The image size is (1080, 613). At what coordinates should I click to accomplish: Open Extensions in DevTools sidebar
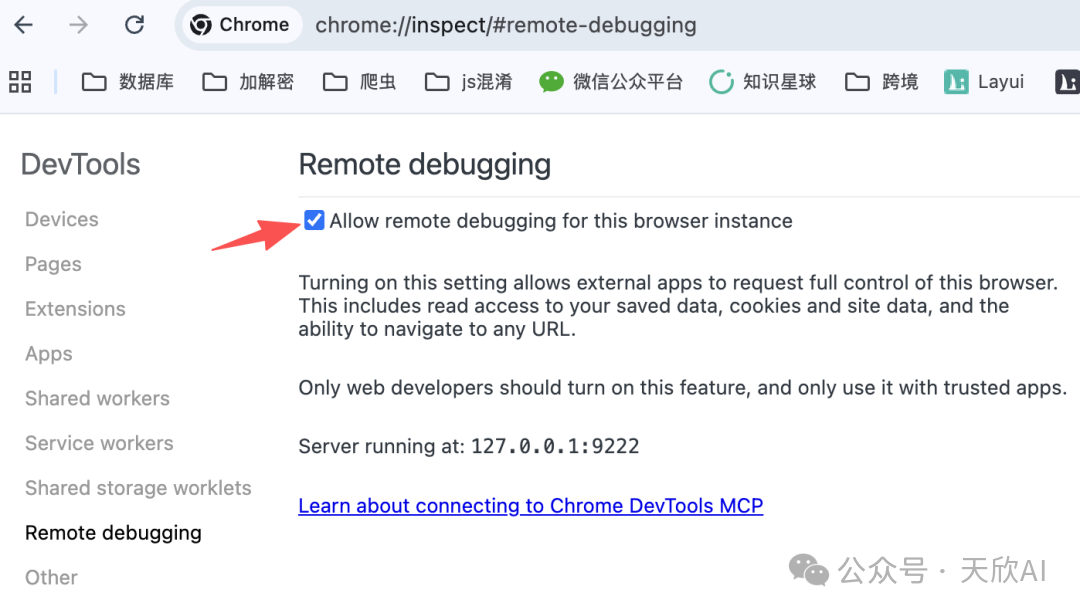point(75,309)
